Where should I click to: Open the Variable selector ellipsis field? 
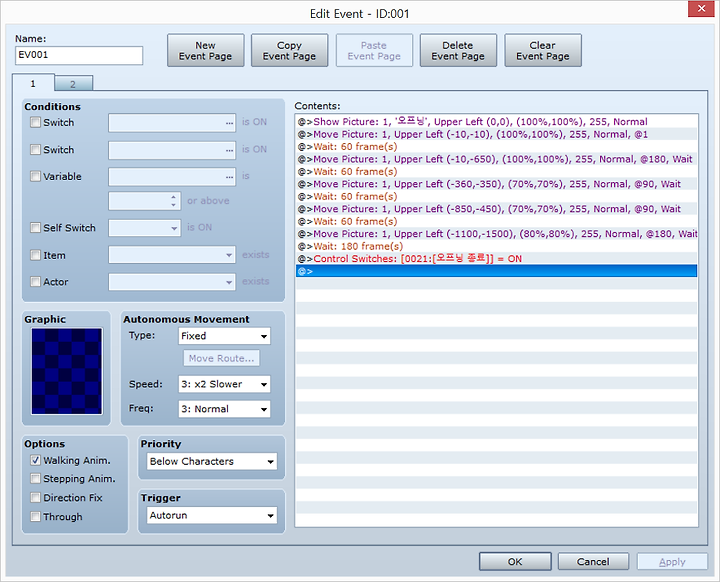(172, 176)
